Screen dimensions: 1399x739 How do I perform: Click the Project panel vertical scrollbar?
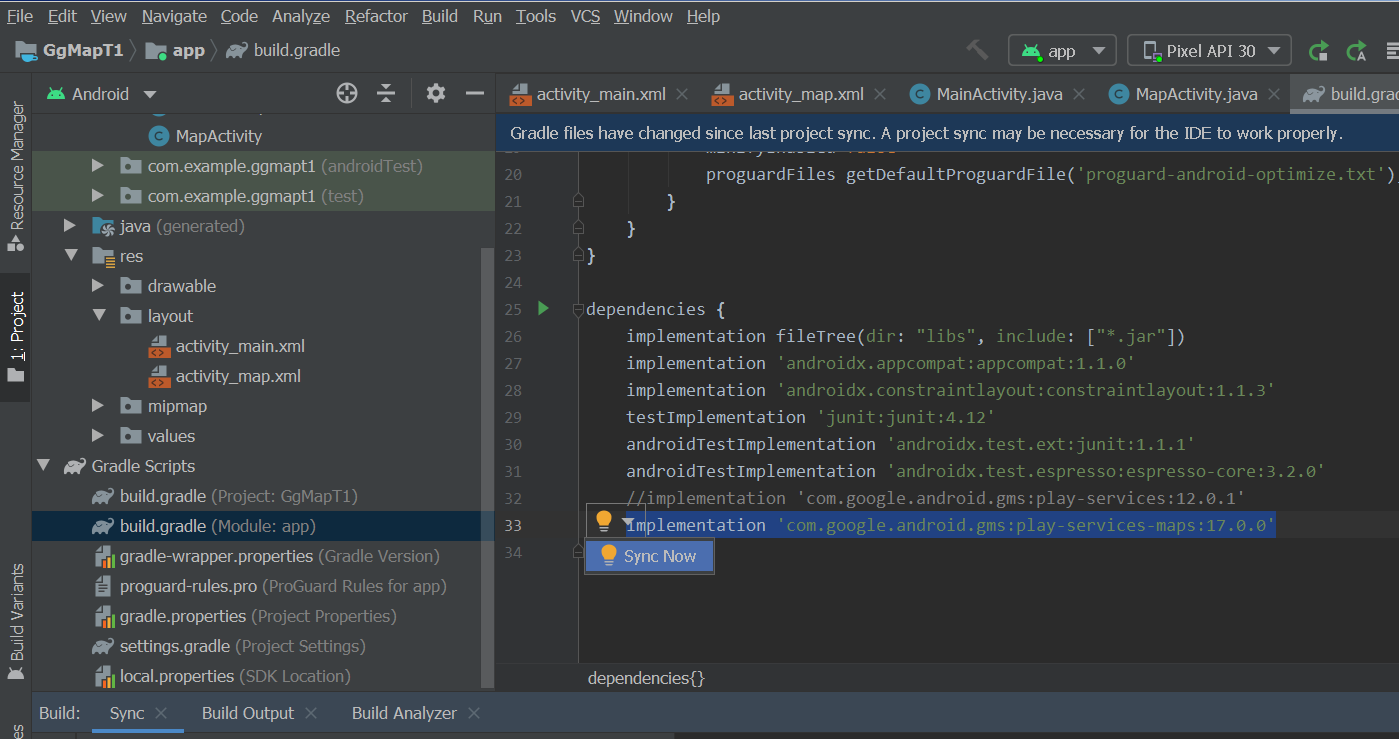tap(488, 468)
